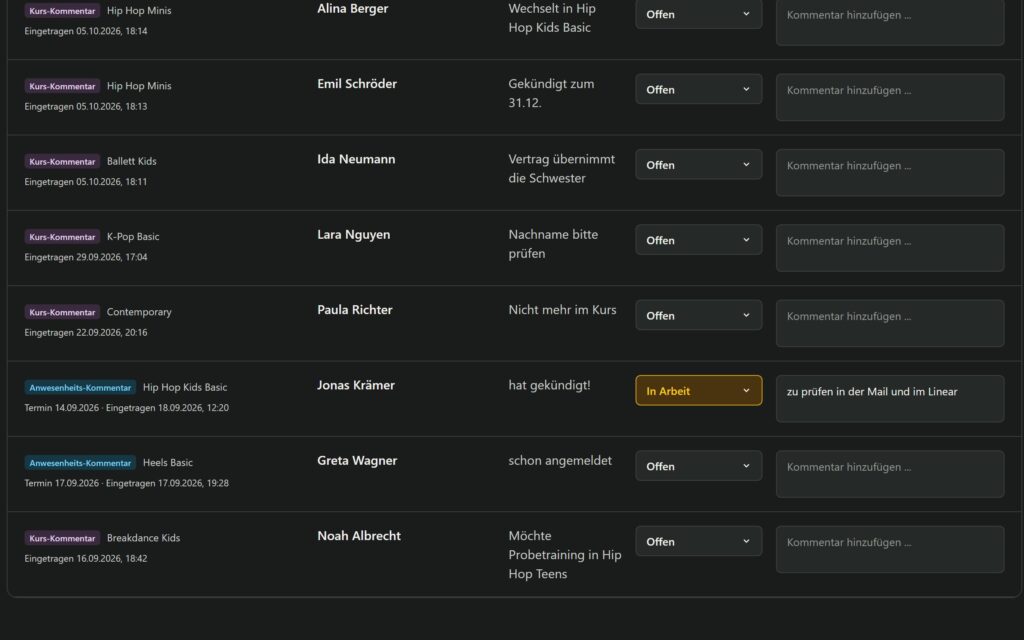The image size is (1024, 640).
Task: Click comment field for Alina Berger
Action: [889, 22]
